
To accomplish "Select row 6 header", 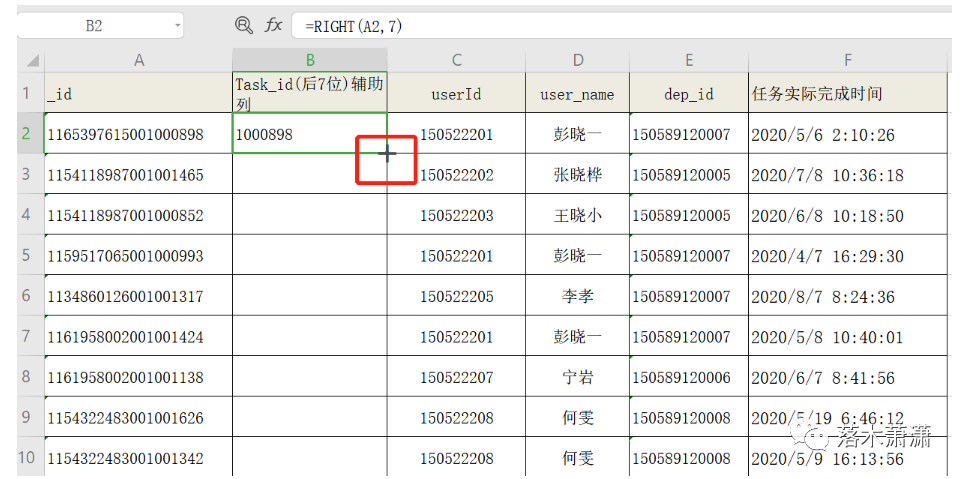I will point(31,295).
